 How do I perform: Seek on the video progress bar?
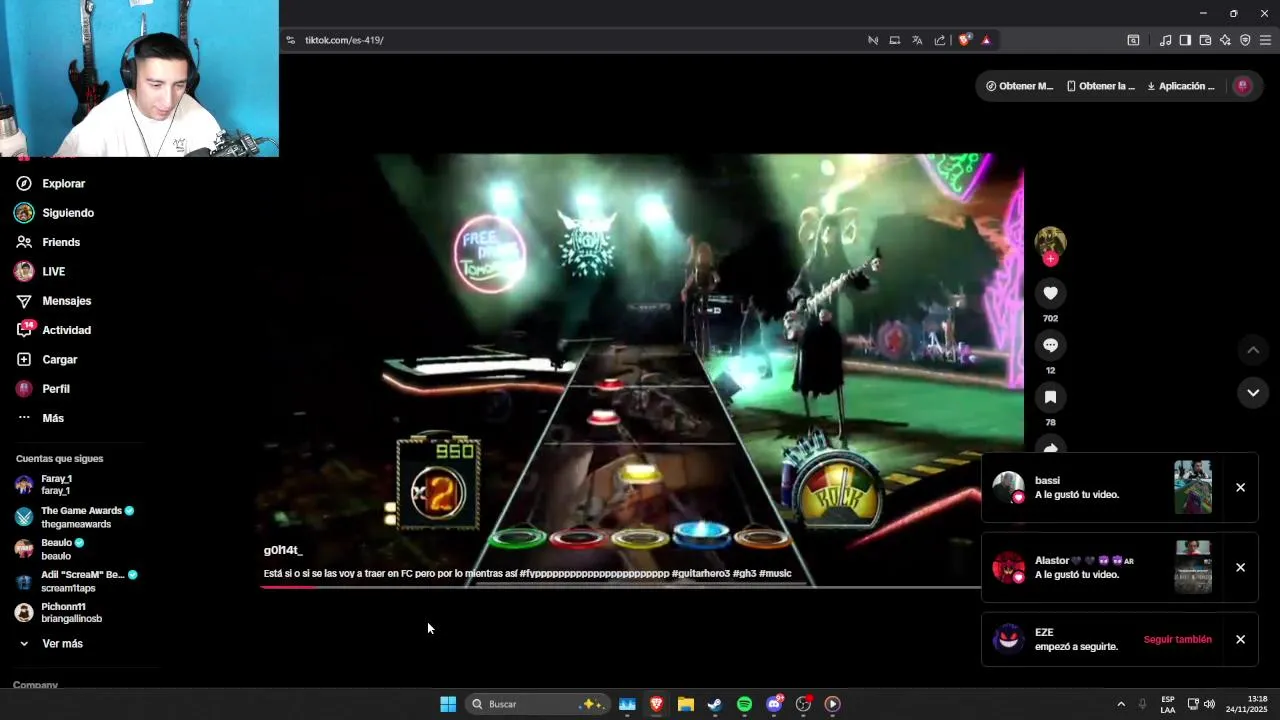point(620,587)
